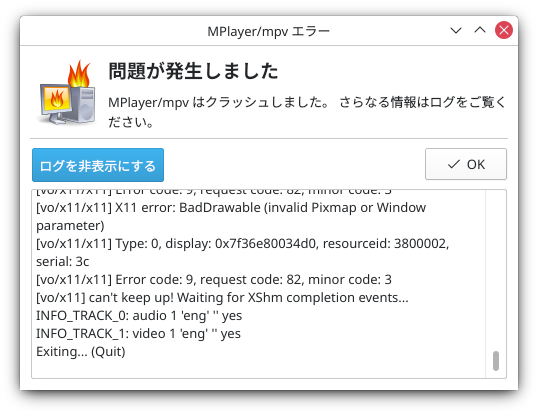Click the 'Type: 0, display: 0x7f36e80034d0' line
Image resolution: width=538 pixels, height=414 pixels.
[243, 244]
